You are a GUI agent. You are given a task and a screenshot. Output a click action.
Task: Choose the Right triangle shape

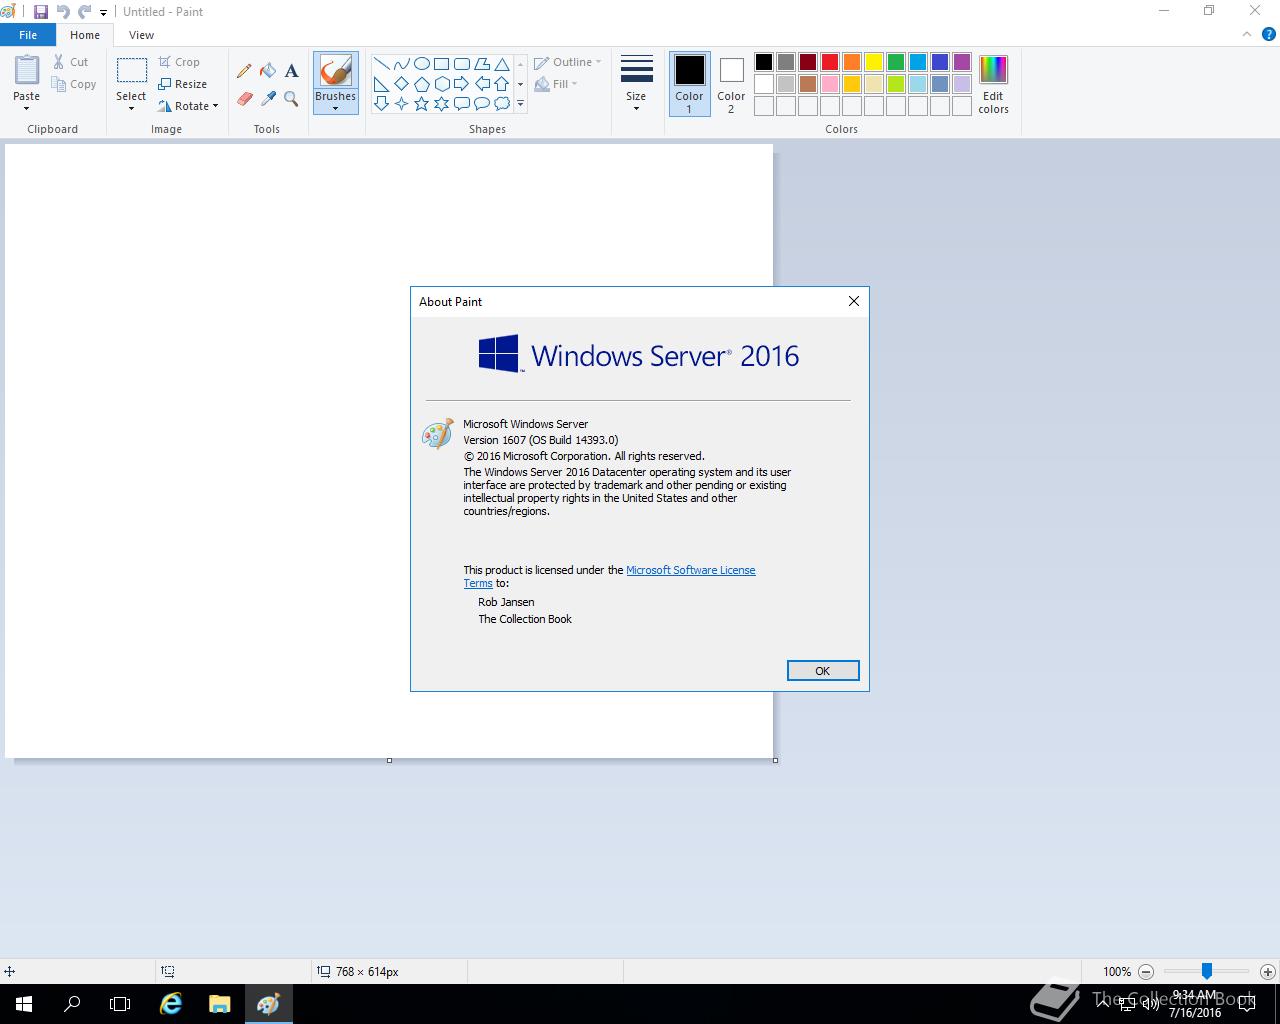pyautogui.click(x=381, y=84)
